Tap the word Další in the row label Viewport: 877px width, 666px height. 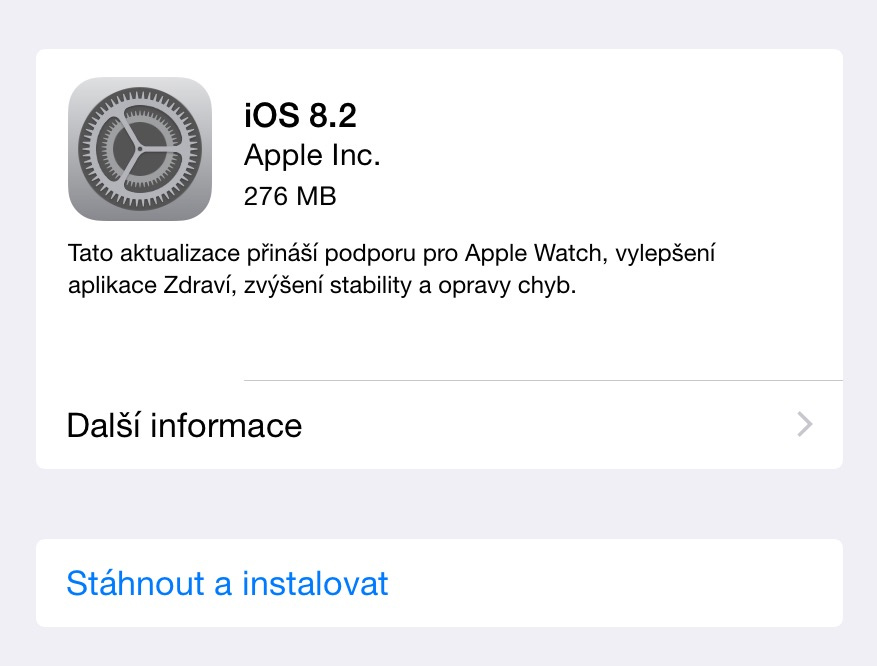coord(103,426)
